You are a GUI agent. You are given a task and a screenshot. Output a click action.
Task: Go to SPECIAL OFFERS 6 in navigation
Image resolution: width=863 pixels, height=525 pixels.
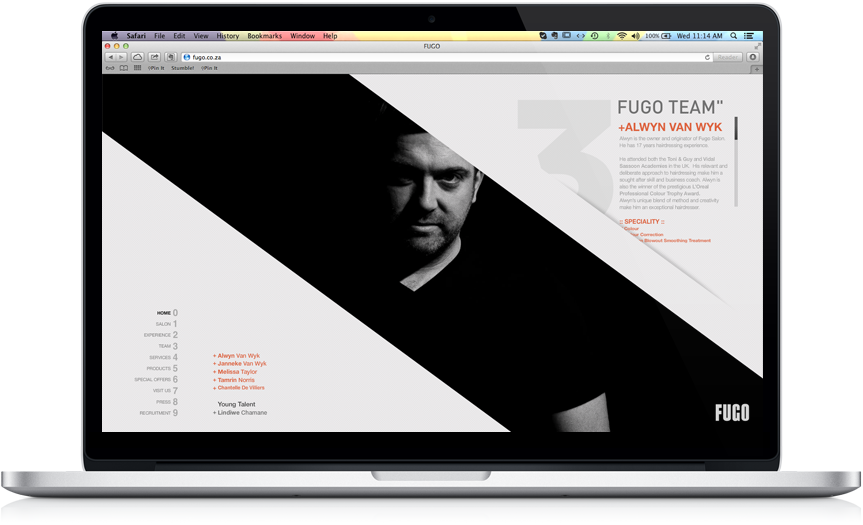(156, 379)
